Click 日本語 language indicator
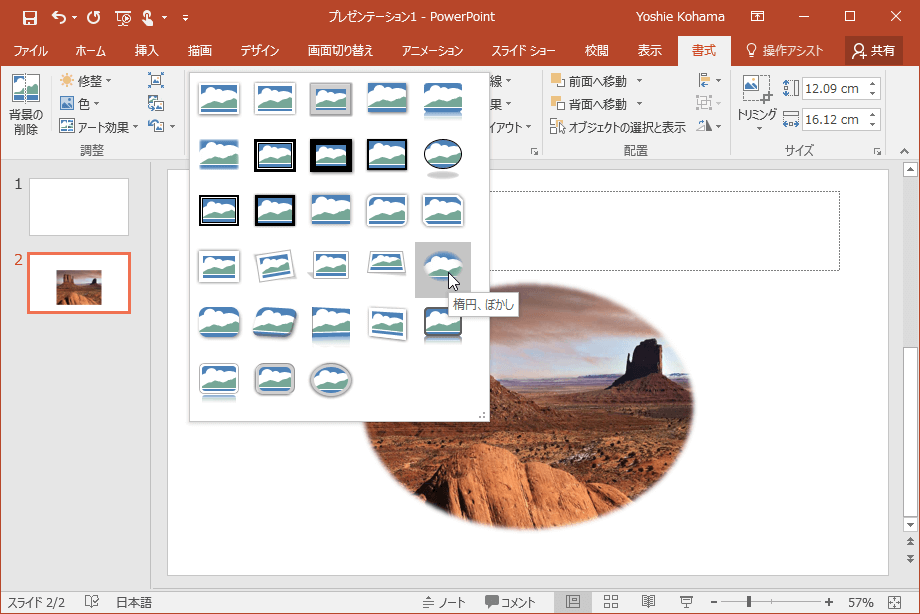This screenshot has width=920, height=614. (134, 602)
